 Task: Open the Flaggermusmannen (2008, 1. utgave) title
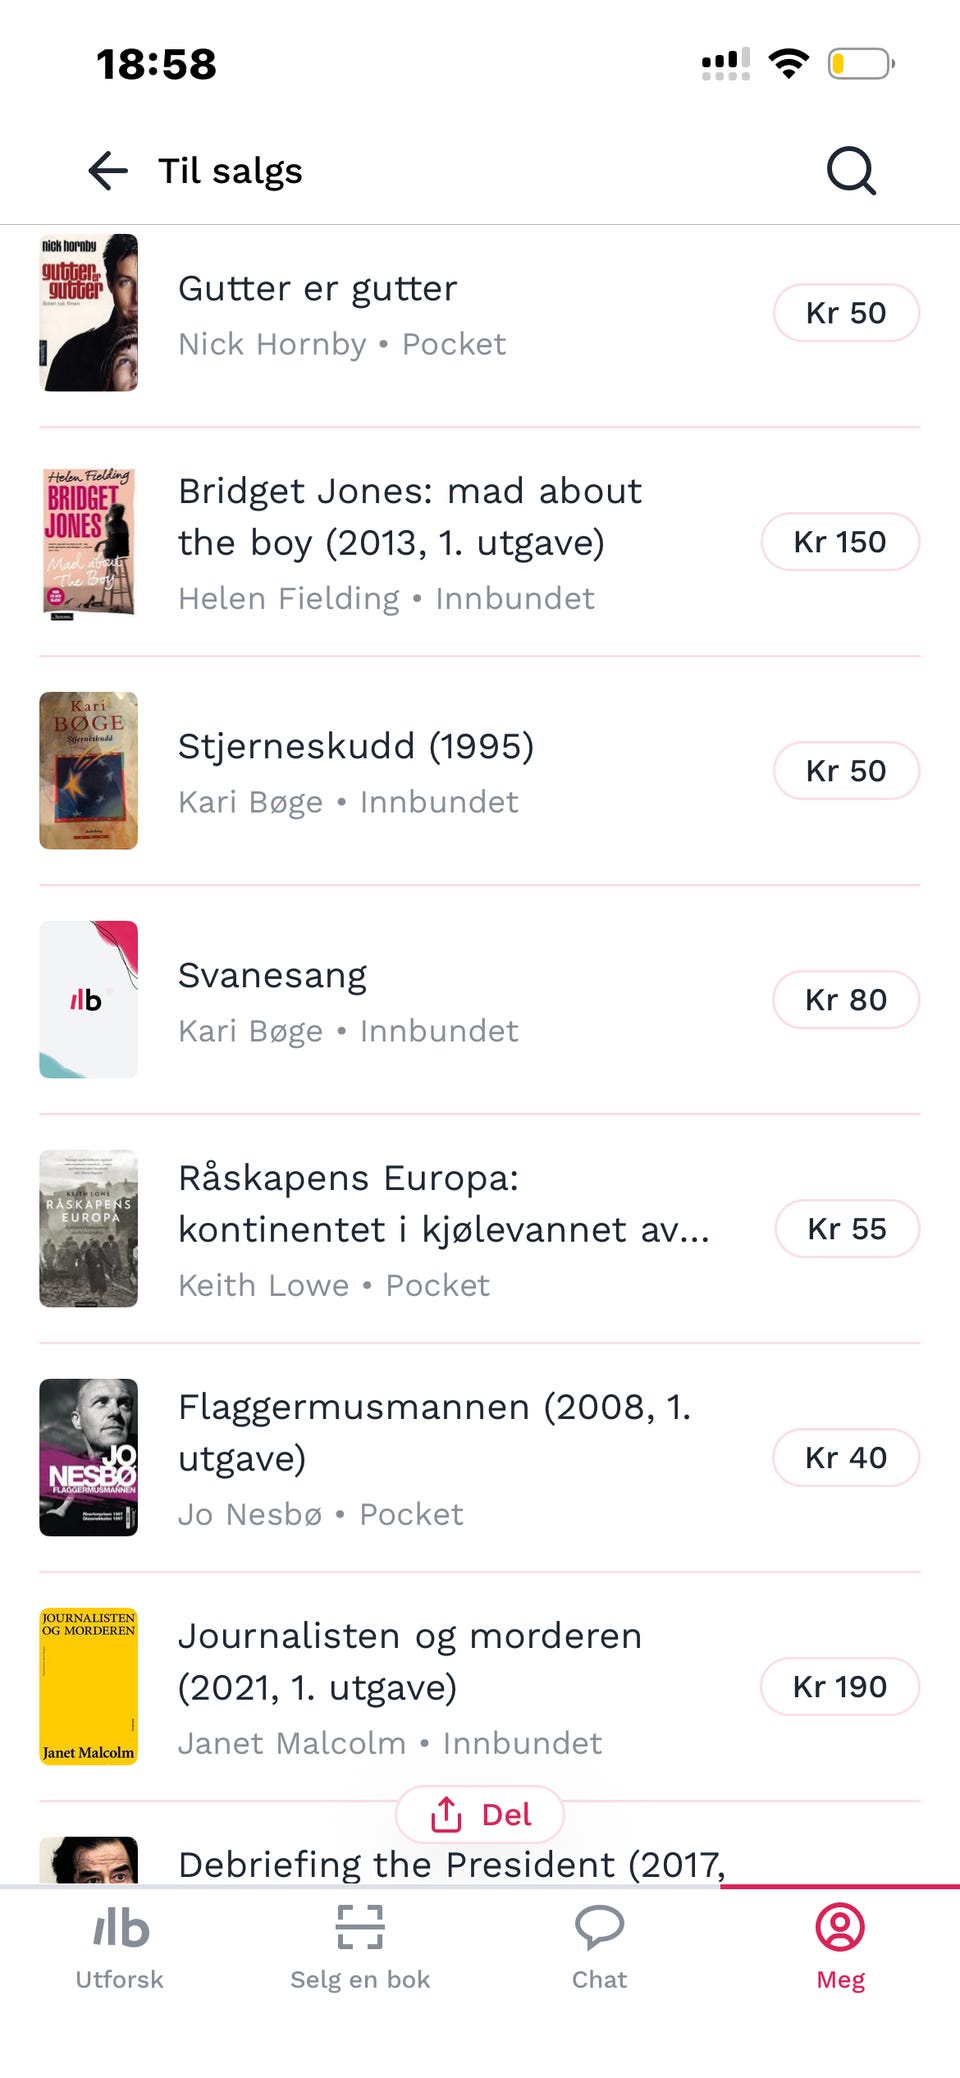pyautogui.click(x=434, y=1432)
